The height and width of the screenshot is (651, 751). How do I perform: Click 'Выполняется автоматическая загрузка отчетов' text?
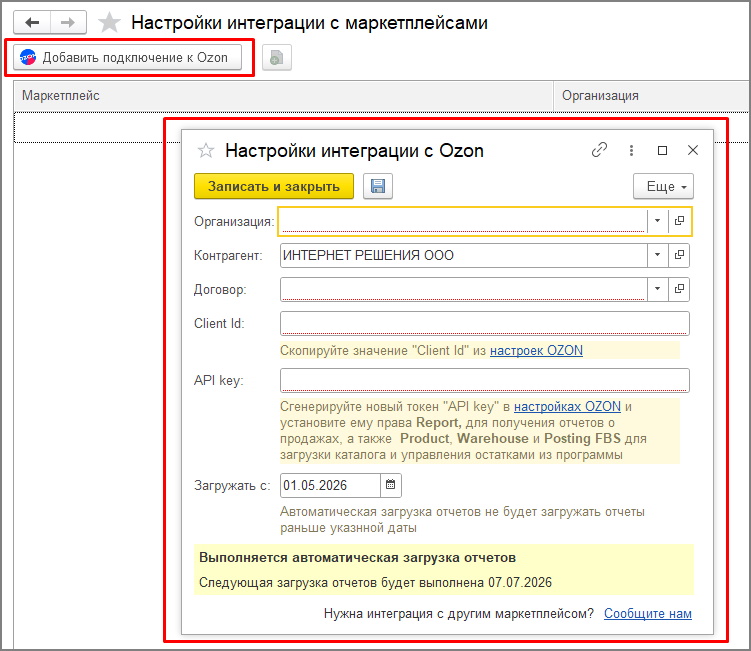(x=357, y=558)
